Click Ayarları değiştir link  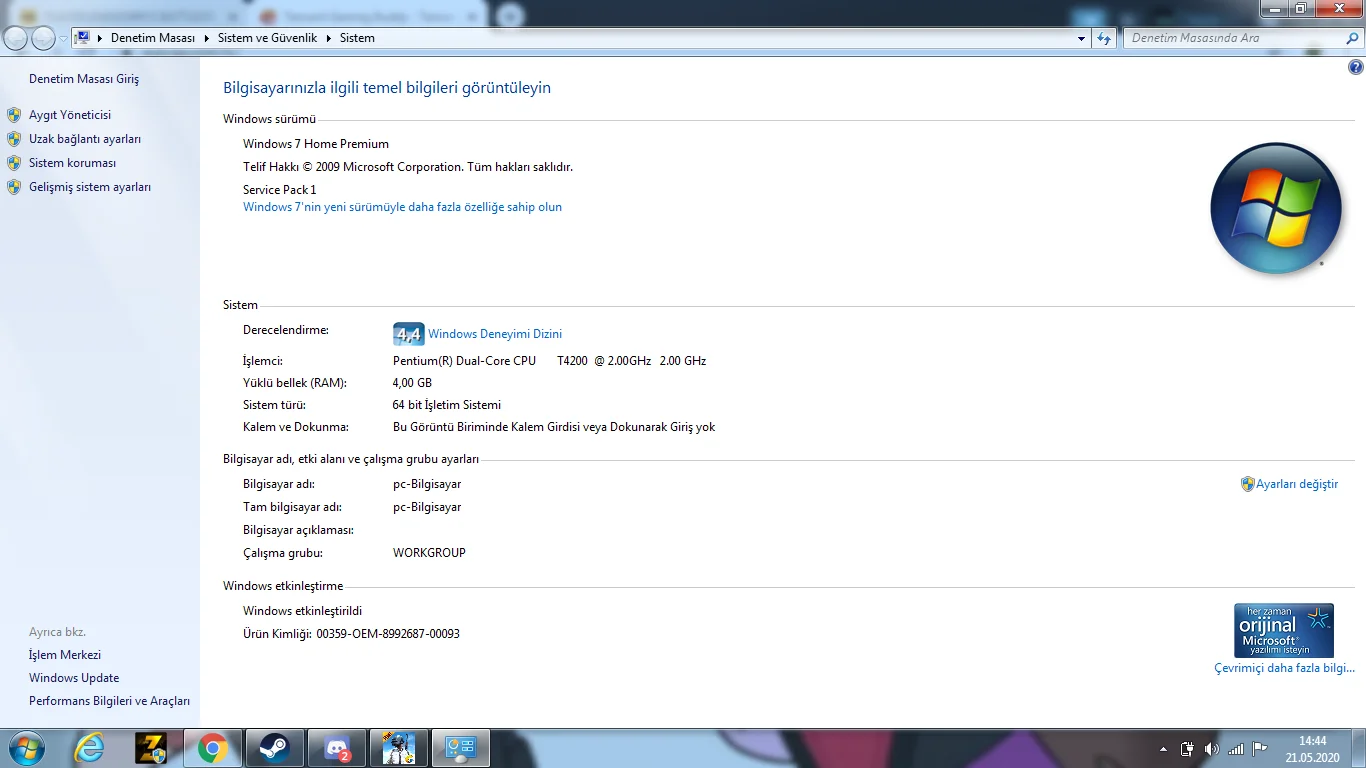pyautogui.click(x=1297, y=484)
